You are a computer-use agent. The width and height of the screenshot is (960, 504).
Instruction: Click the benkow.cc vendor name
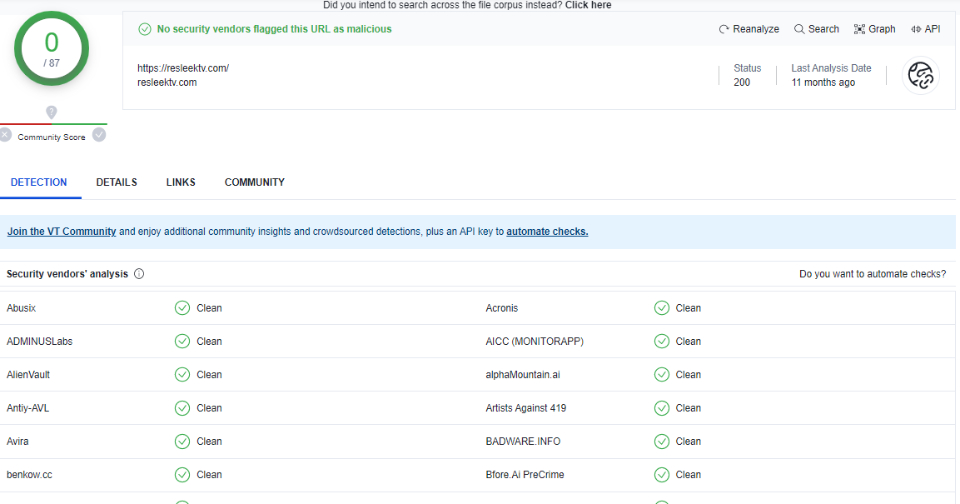tap(29, 475)
